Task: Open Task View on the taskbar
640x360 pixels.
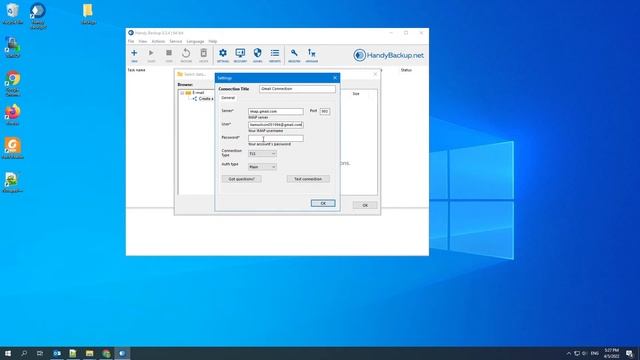Action: pyautogui.click(x=40, y=353)
